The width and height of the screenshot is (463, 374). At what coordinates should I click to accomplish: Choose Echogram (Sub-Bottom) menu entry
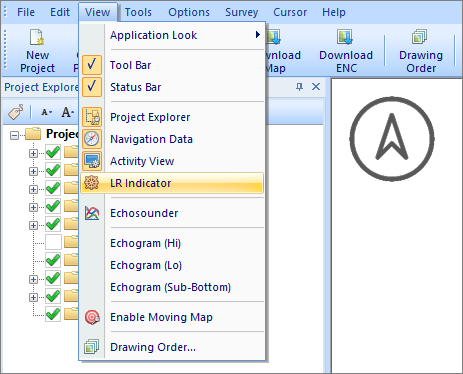pos(170,287)
